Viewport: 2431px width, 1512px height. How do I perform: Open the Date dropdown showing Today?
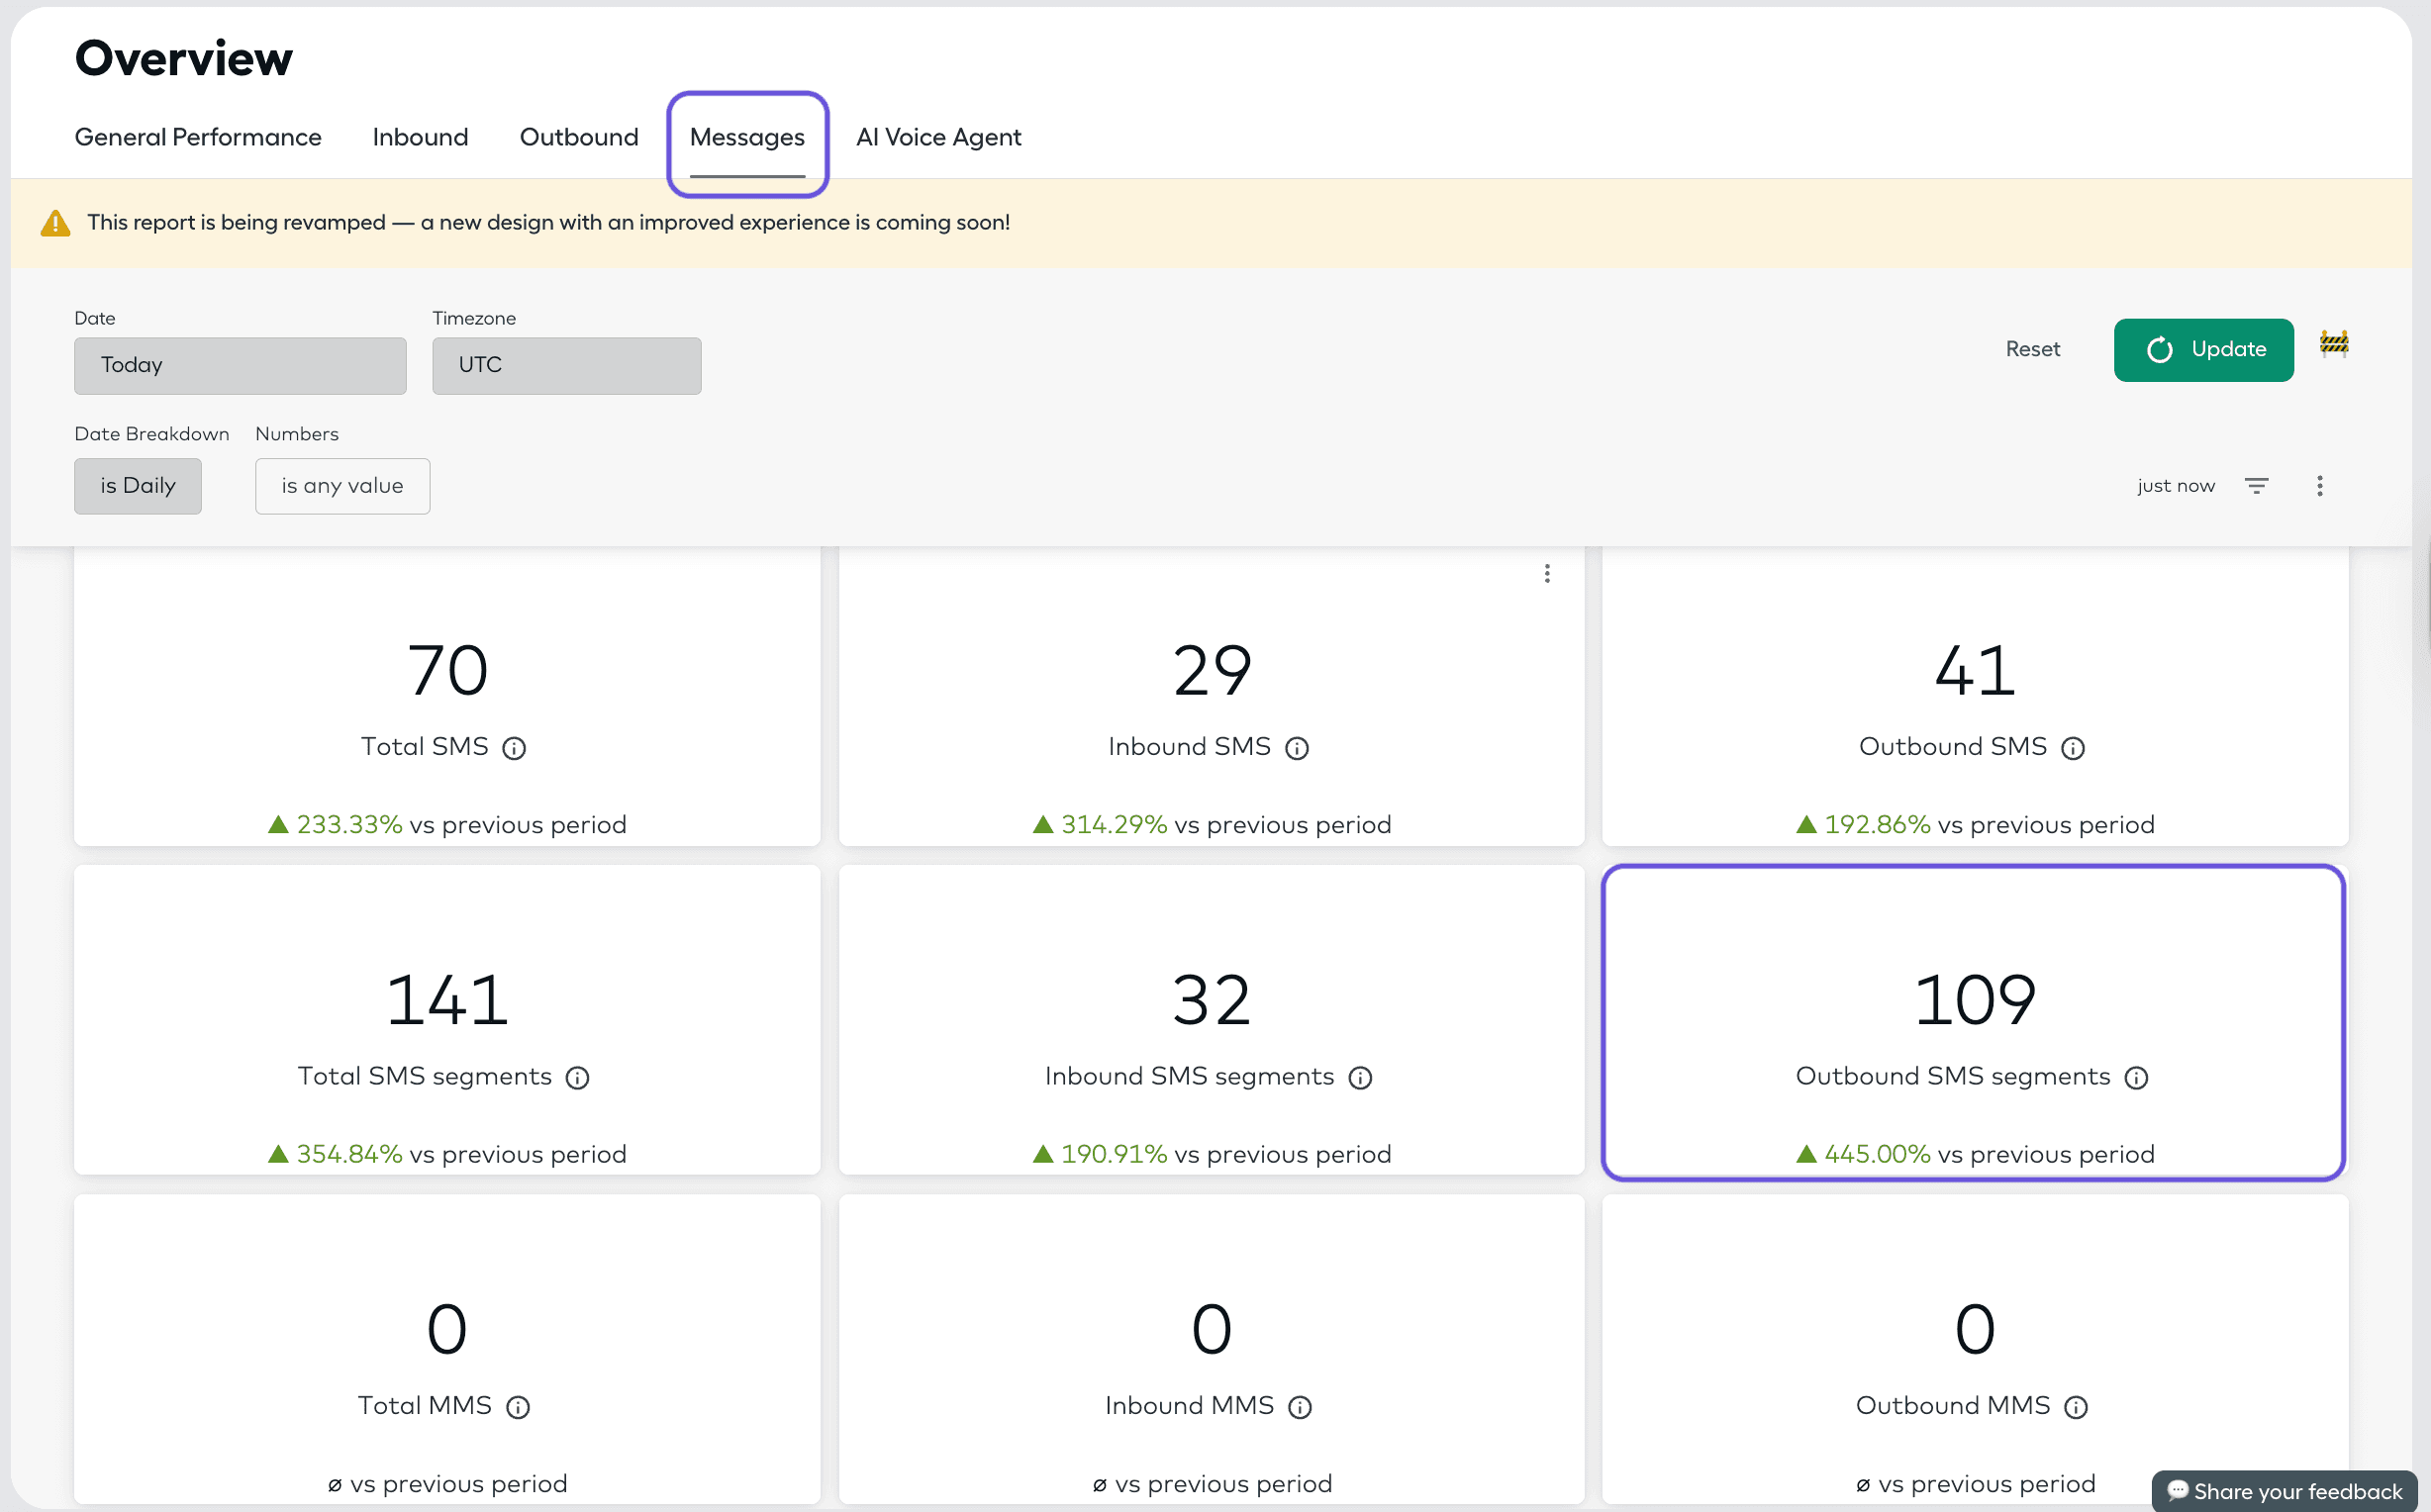coord(240,366)
